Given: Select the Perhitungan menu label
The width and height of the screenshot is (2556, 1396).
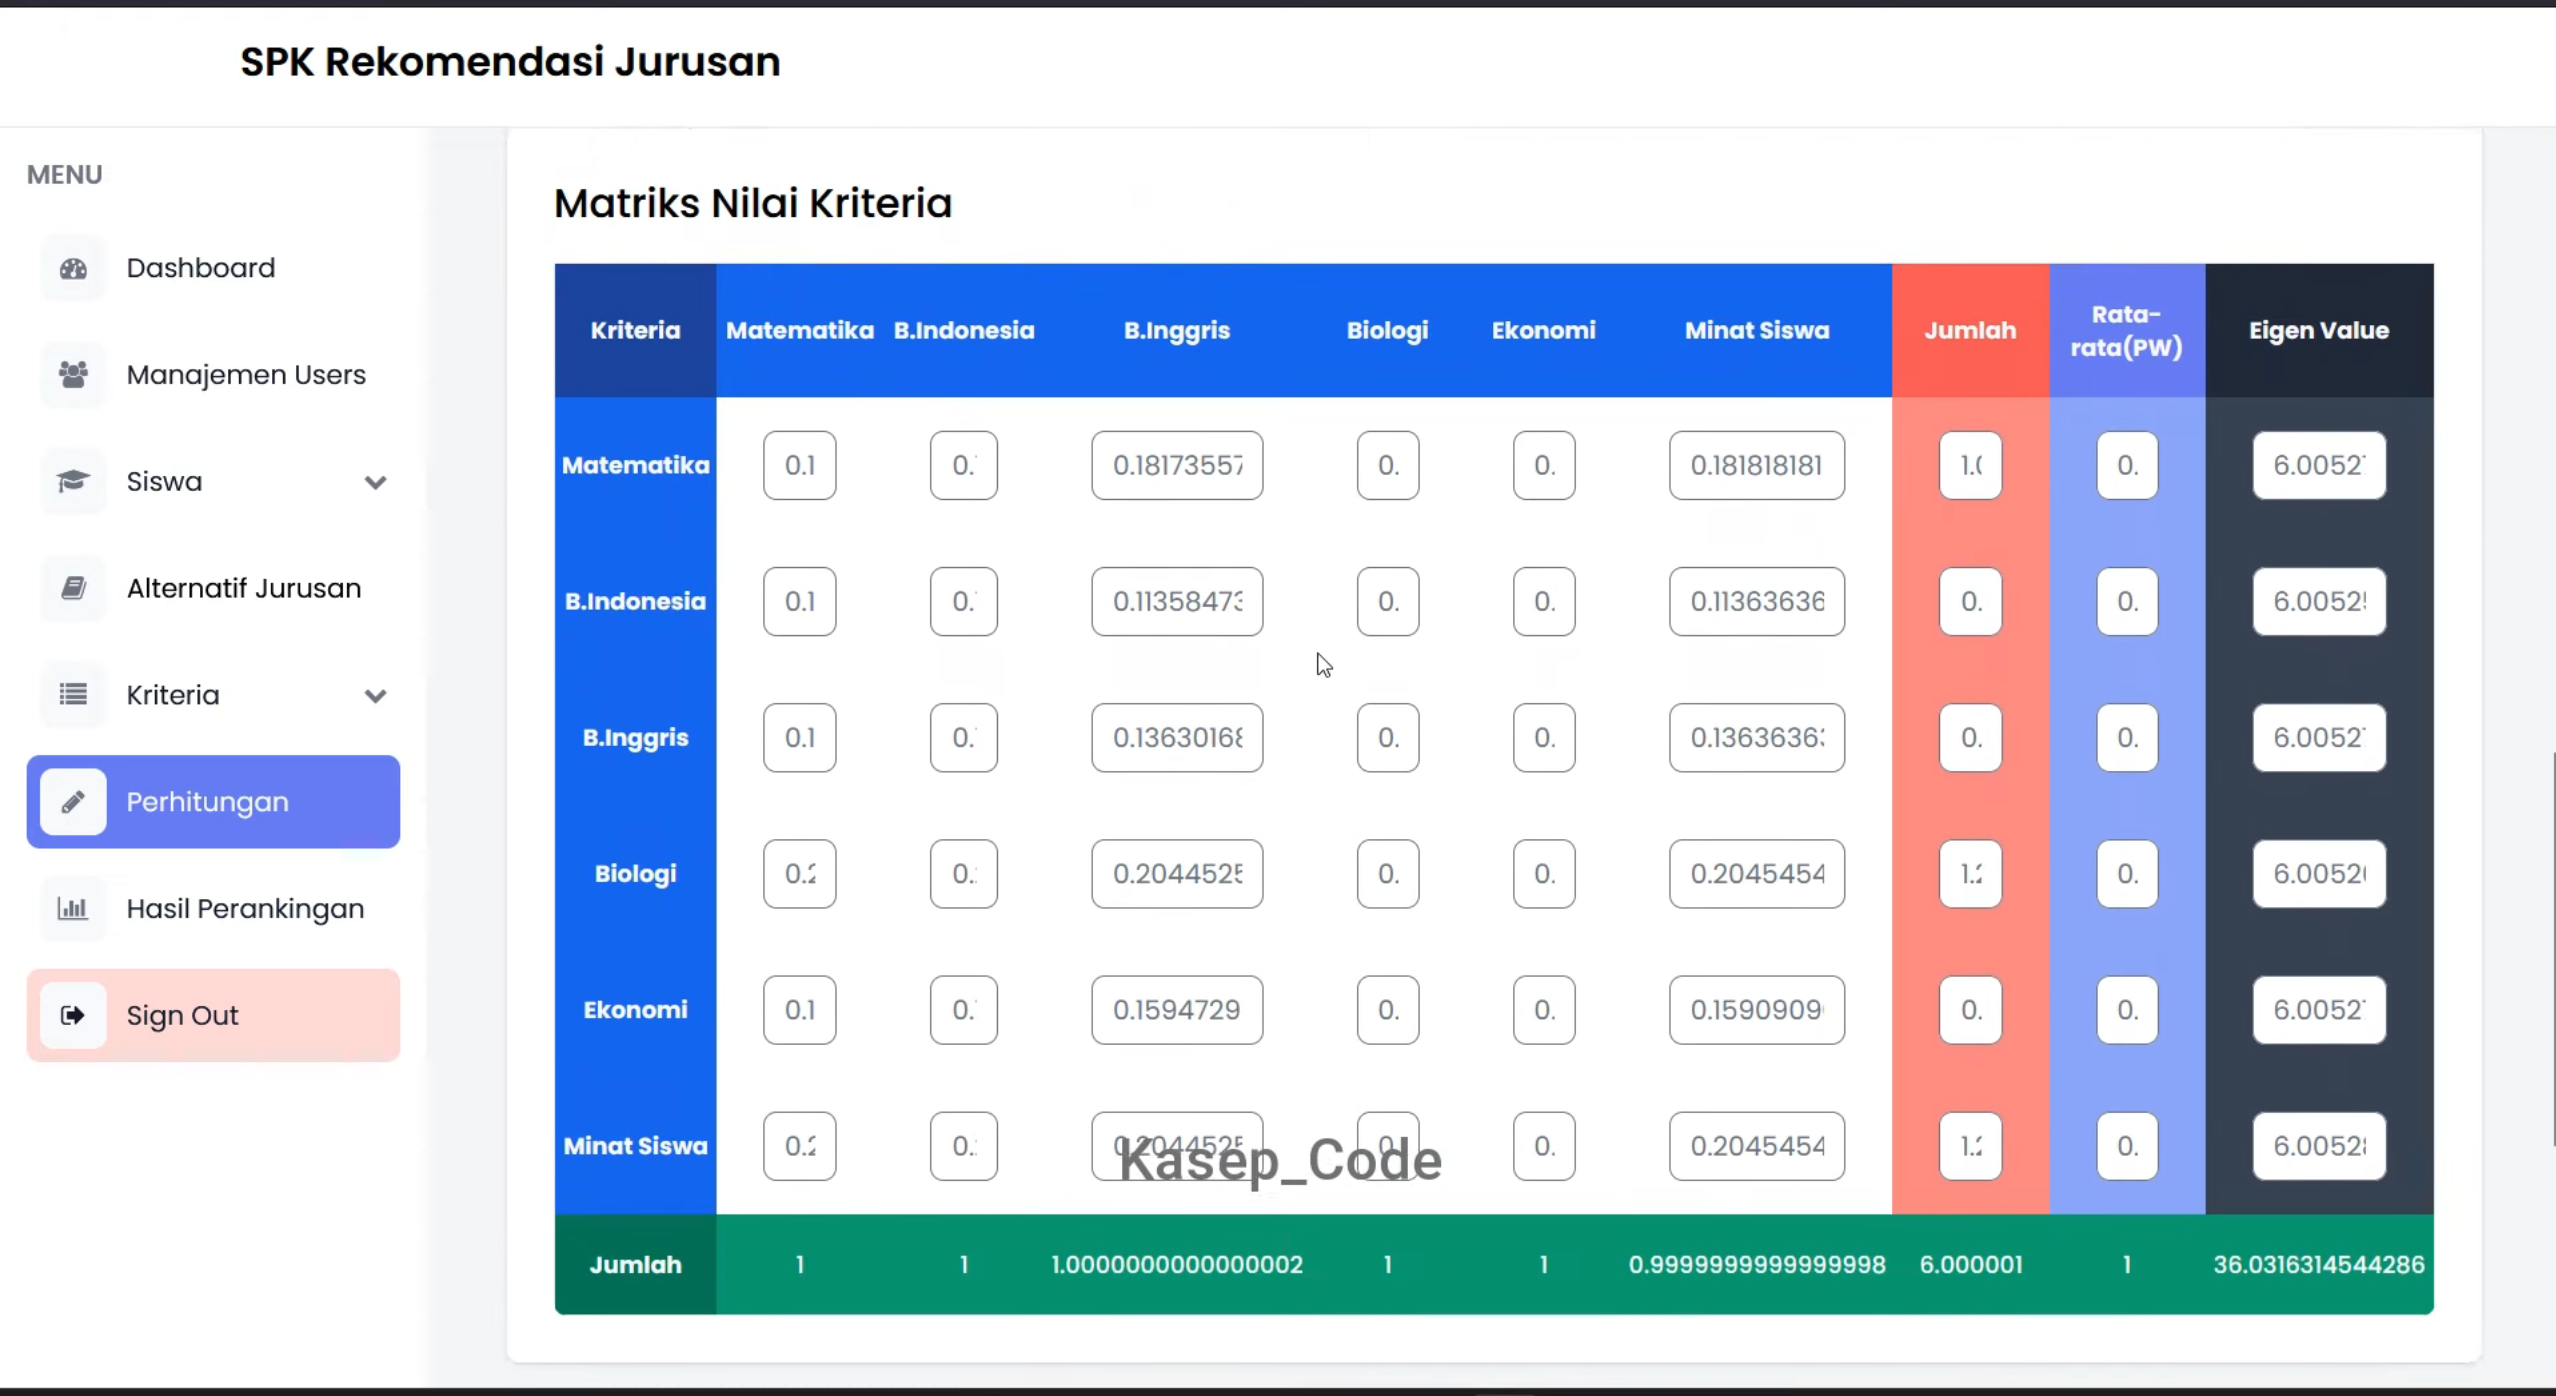Looking at the screenshot, I should point(207,802).
